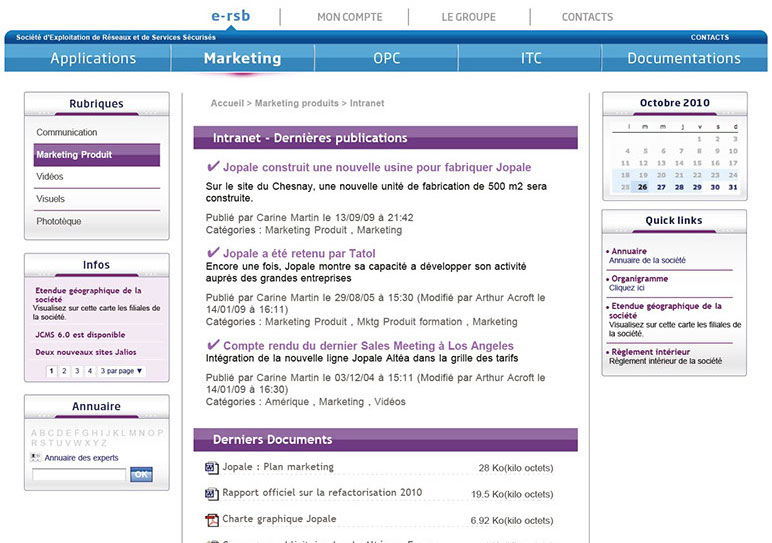Go to Infos page 1
Screen dimensions: 772x543
click(52, 371)
